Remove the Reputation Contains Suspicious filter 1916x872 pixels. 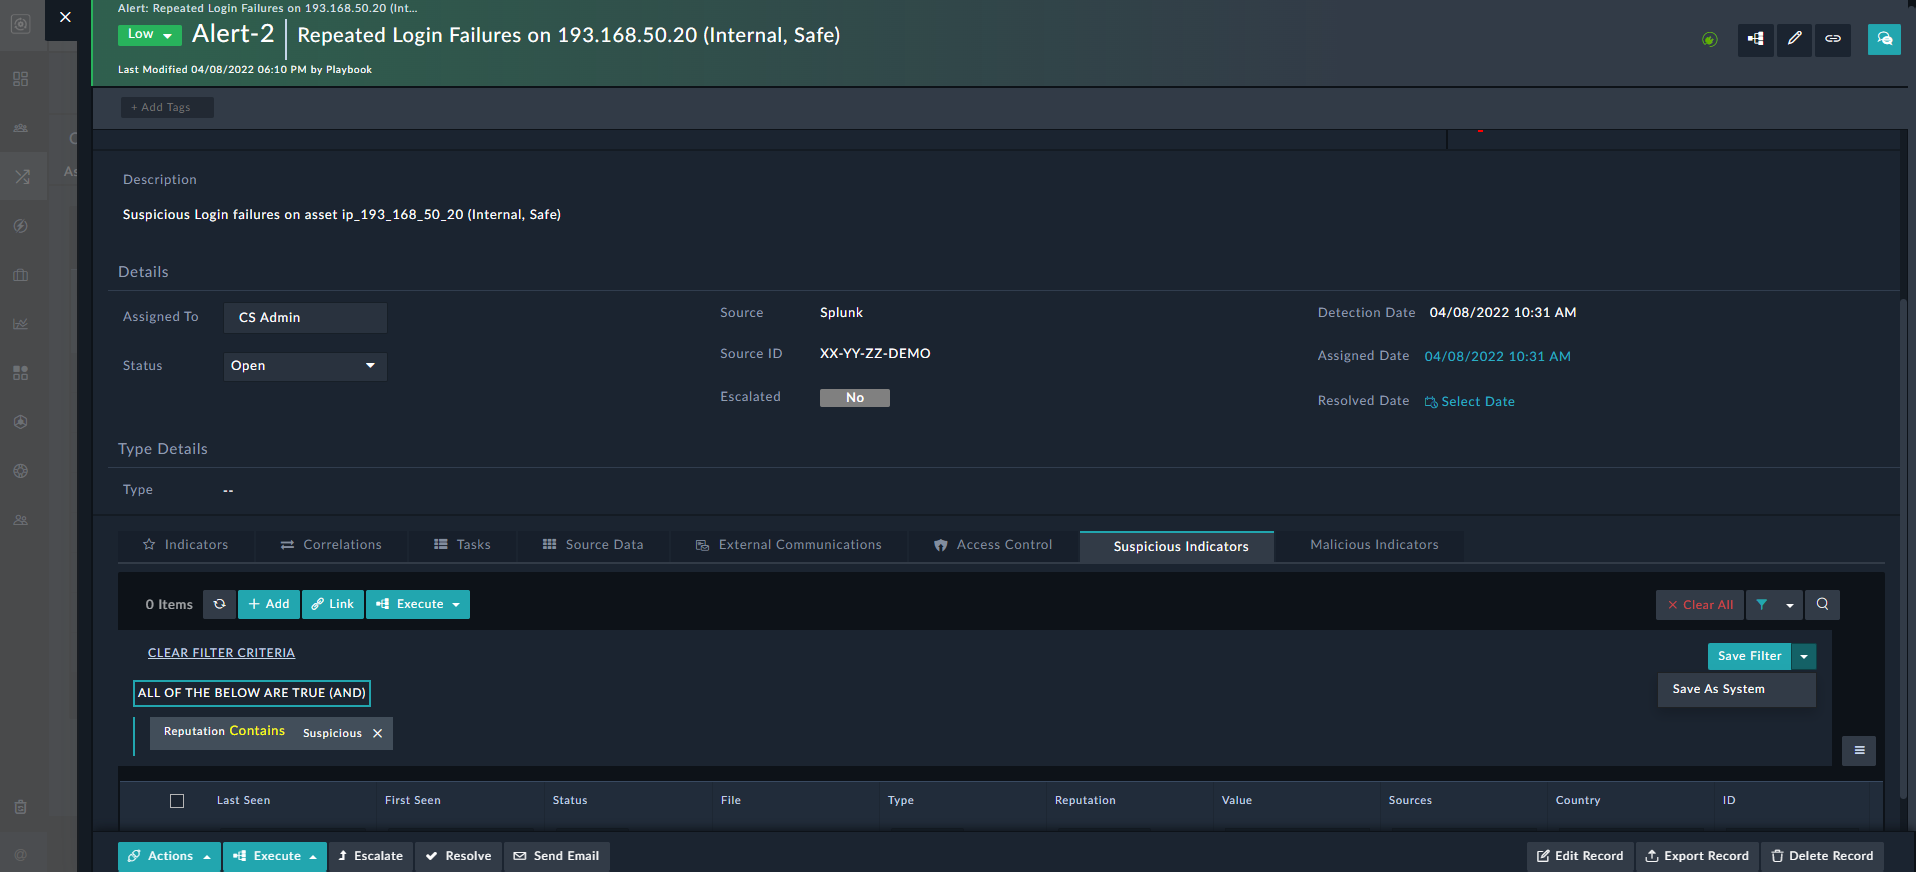pos(378,733)
